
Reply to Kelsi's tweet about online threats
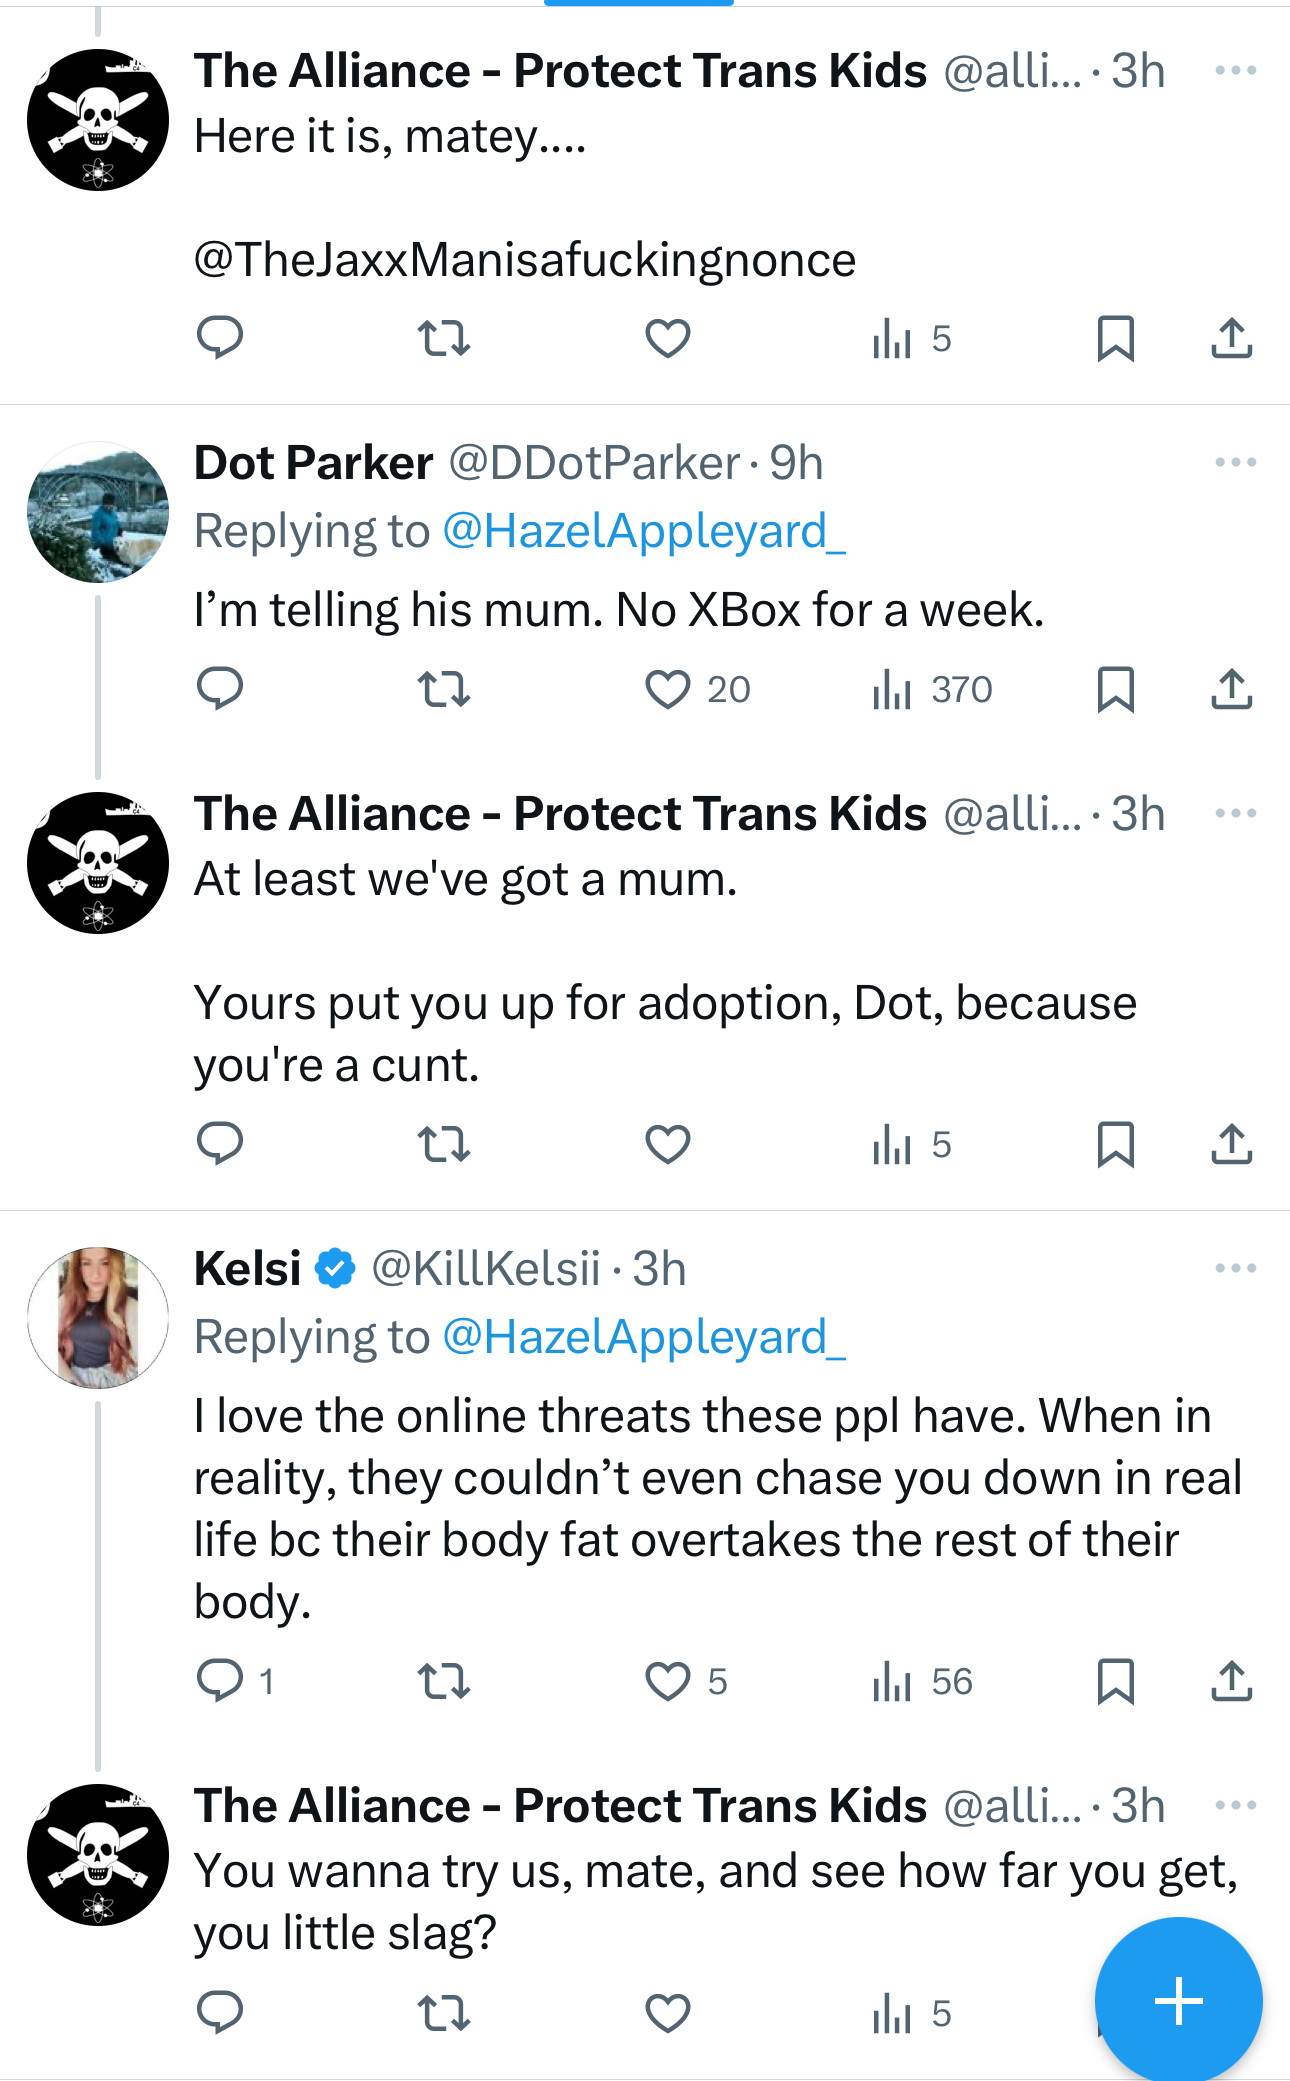pyautogui.click(x=220, y=1681)
